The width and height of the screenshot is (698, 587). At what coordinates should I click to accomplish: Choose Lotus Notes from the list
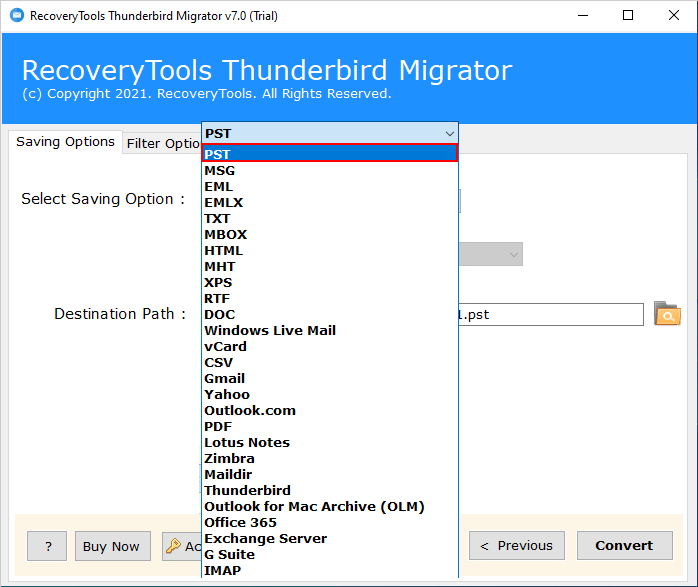329,443
